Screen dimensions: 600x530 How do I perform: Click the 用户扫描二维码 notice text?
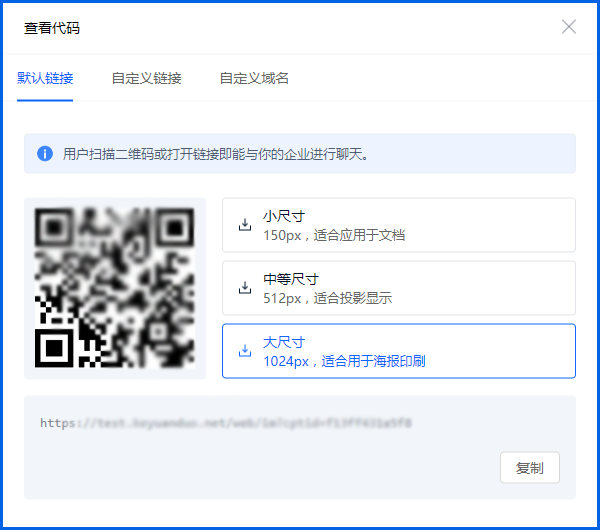pyautogui.click(x=215, y=154)
